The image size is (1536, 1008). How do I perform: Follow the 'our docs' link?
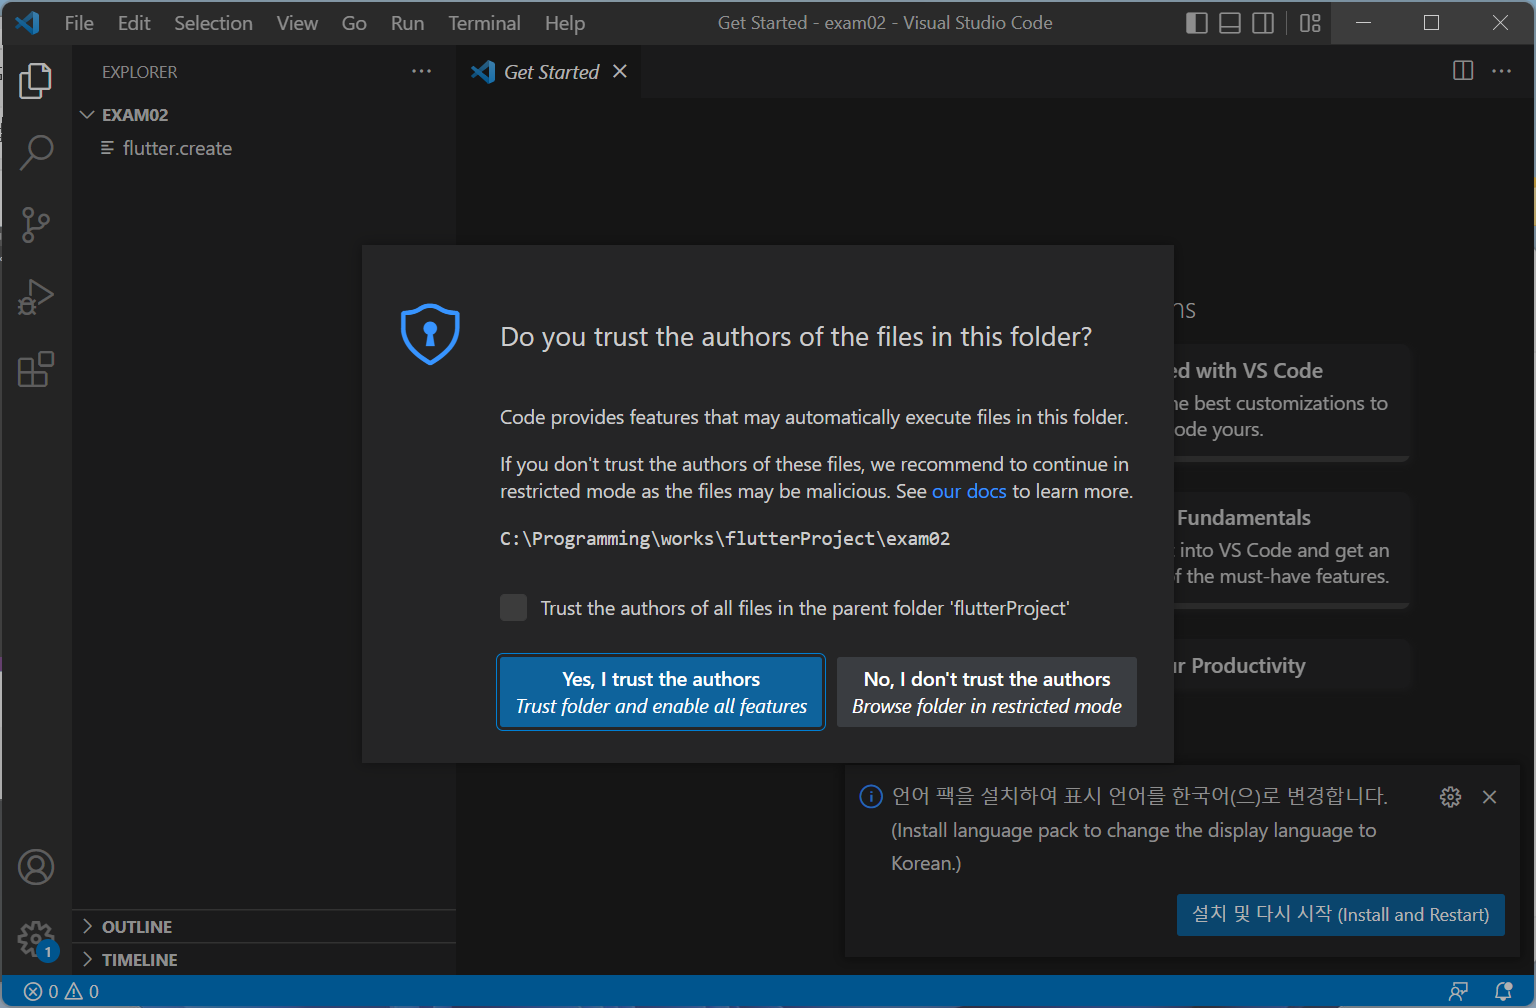click(969, 491)
